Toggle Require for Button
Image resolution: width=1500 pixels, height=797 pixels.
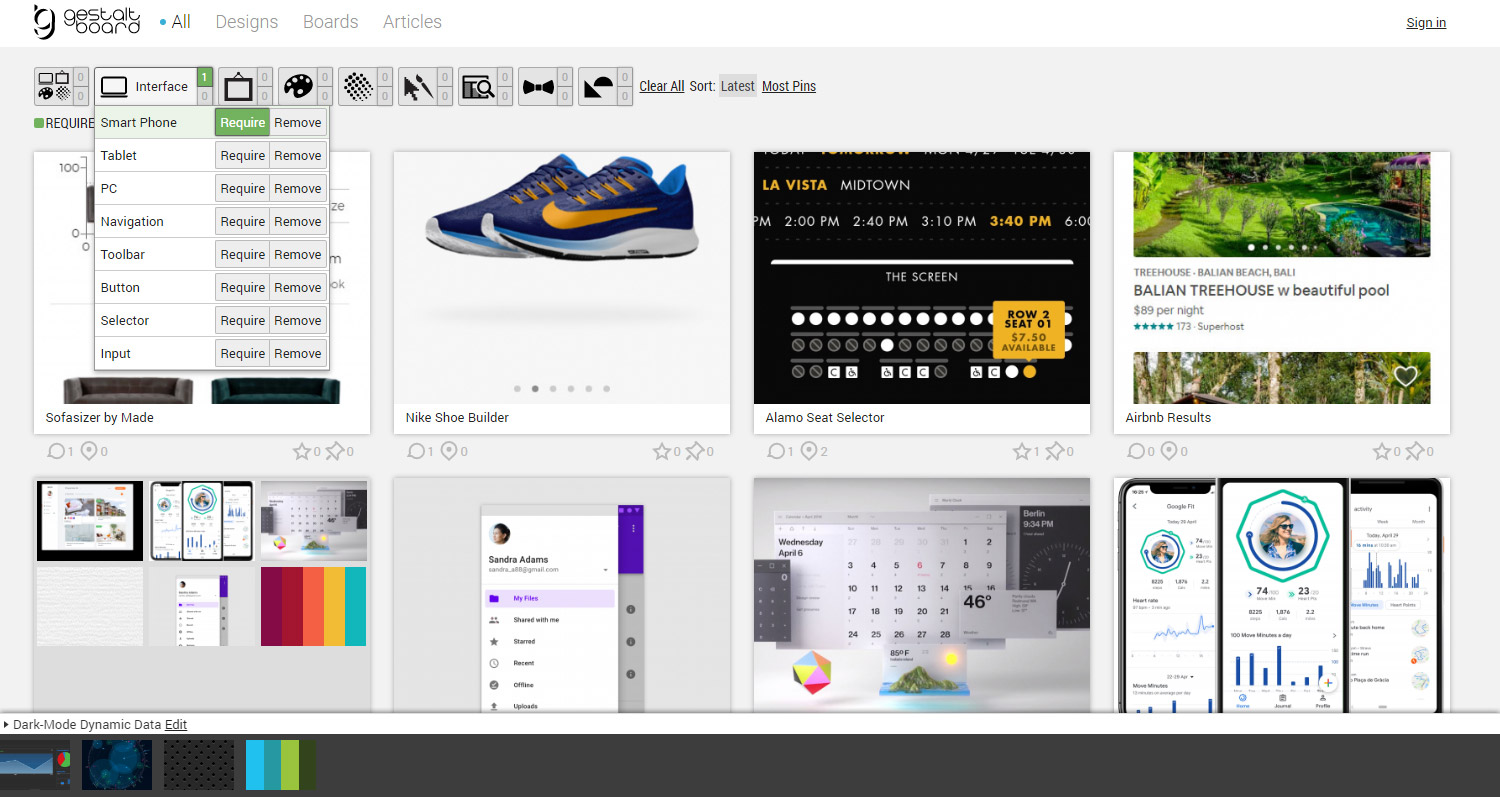[x=243, y=288]
